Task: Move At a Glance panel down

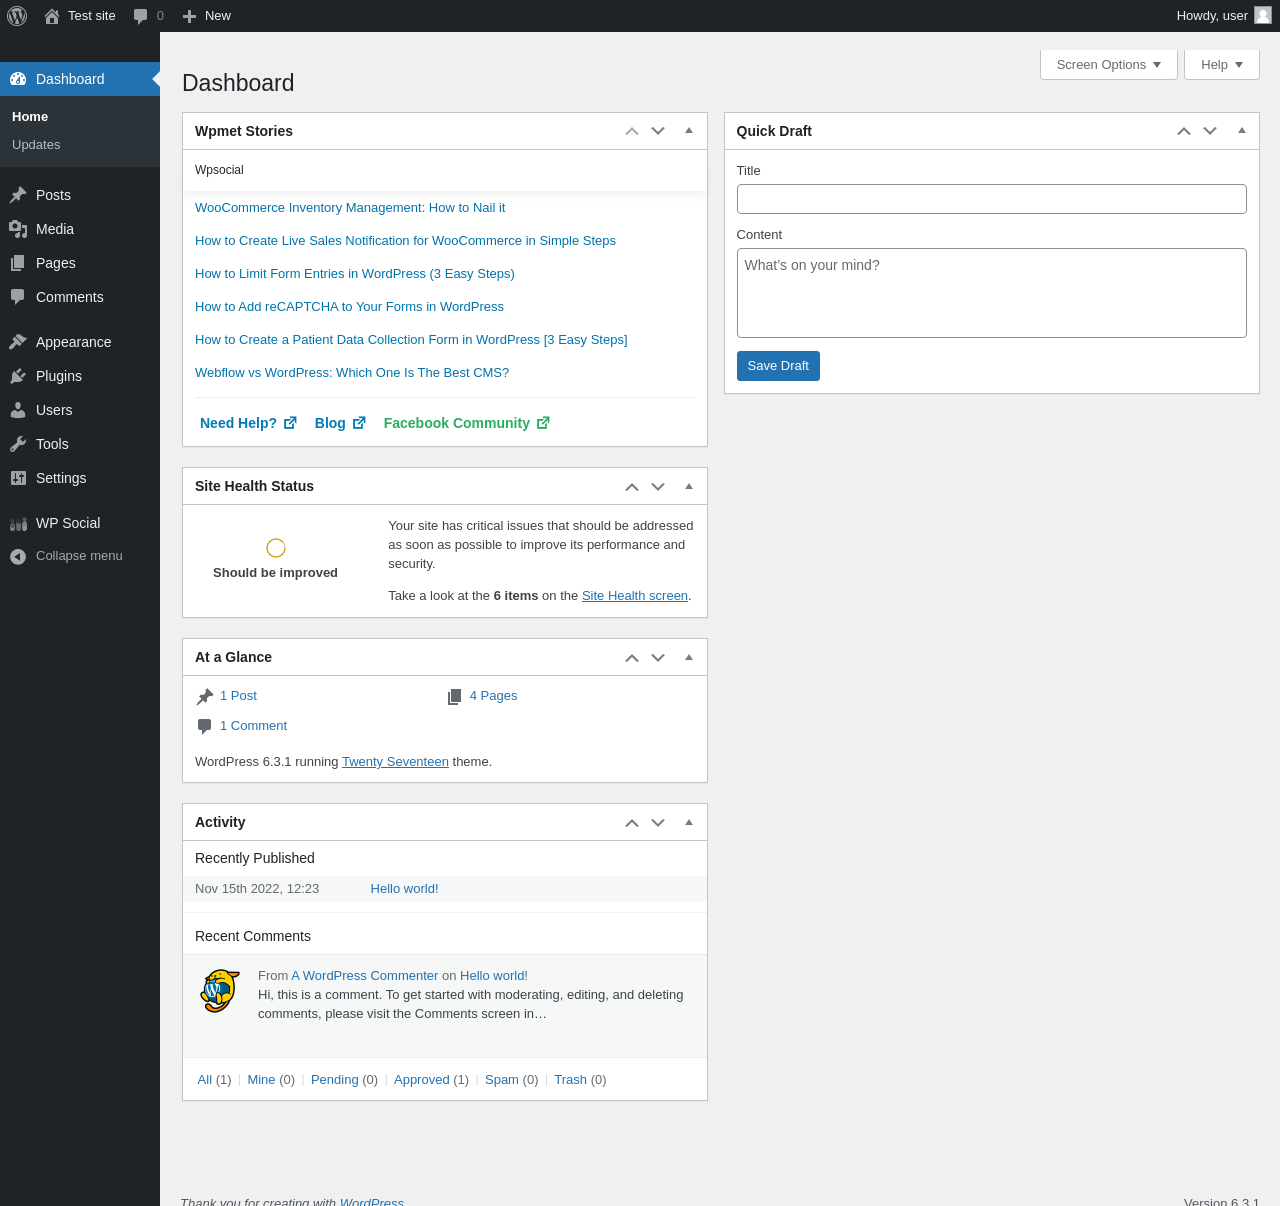Action: pos(658,657)
